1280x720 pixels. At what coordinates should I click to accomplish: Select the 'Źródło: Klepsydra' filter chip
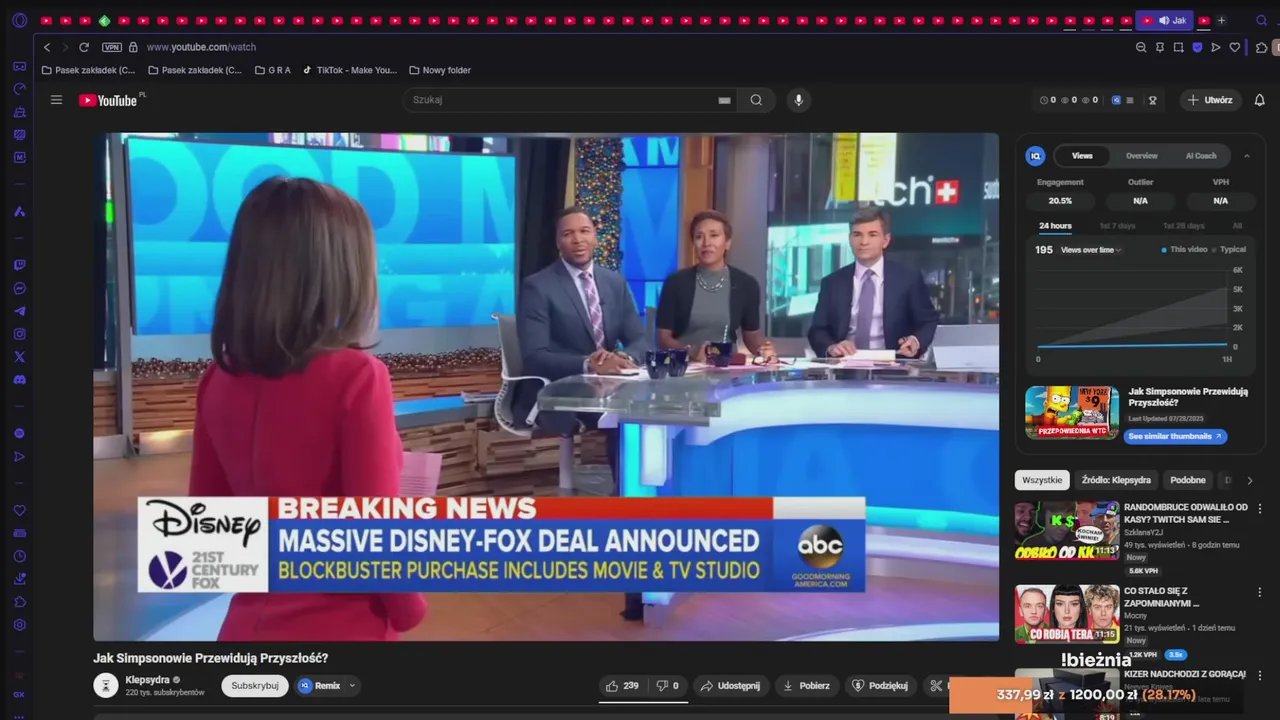pos(1116,480)
